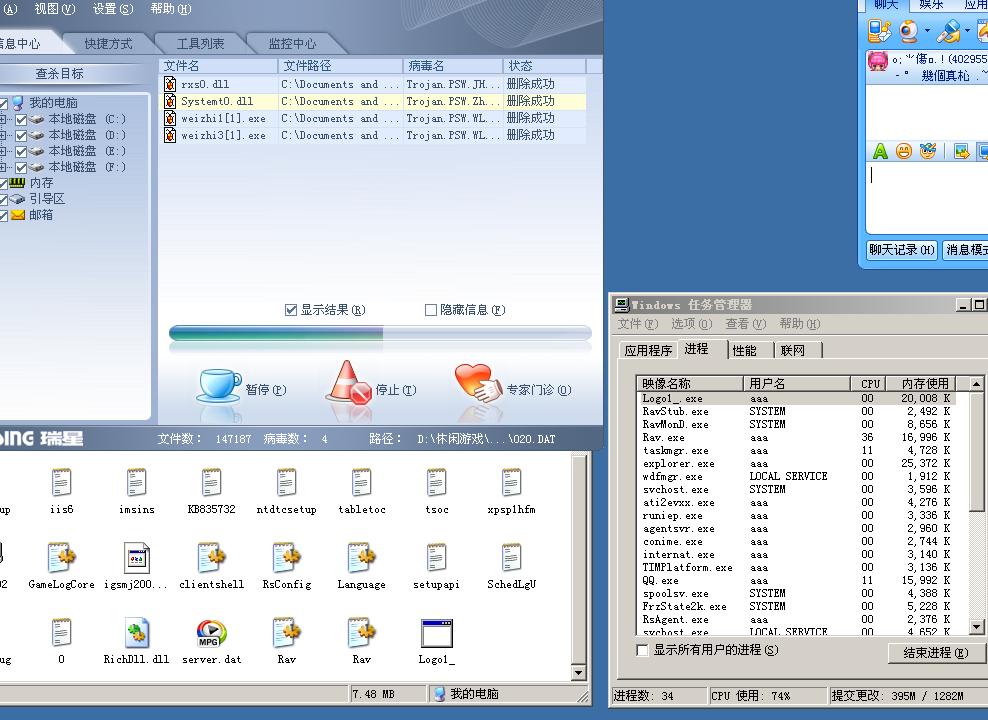
Task: Select the QQ.exe process row
Action: (796, 580)
